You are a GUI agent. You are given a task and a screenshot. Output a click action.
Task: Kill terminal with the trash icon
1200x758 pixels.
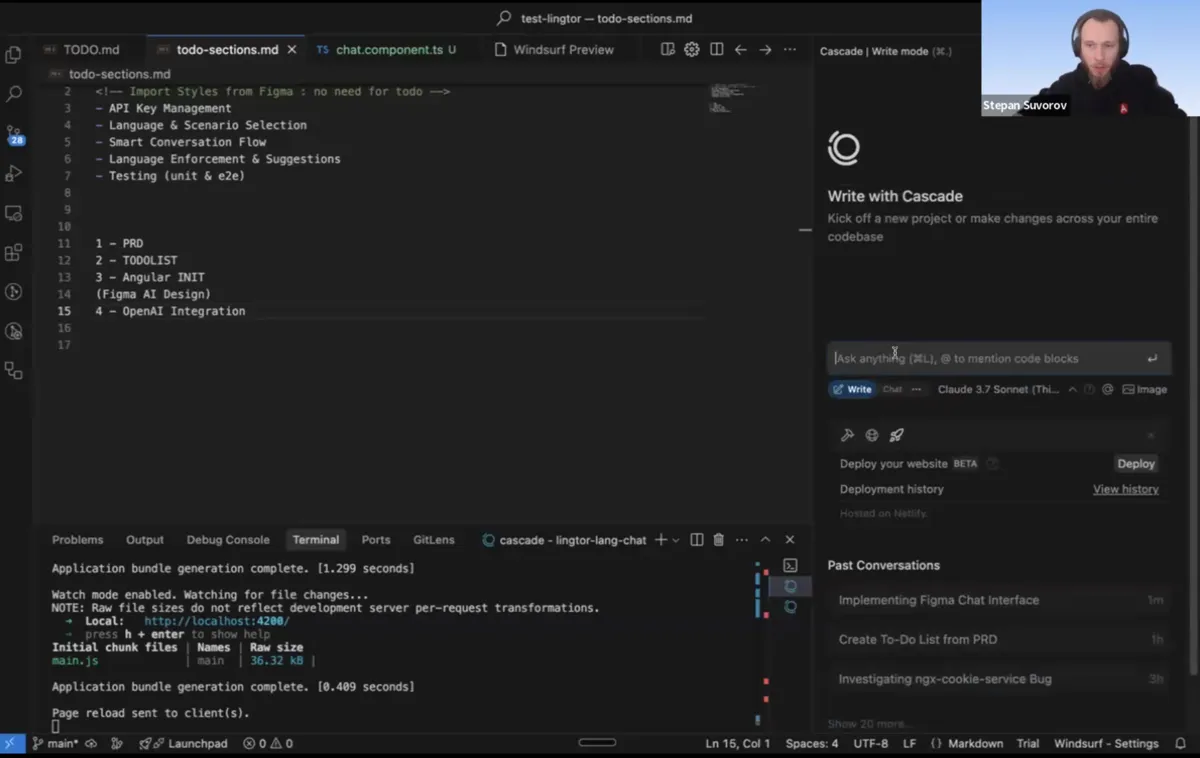click(x=718, y=540)
